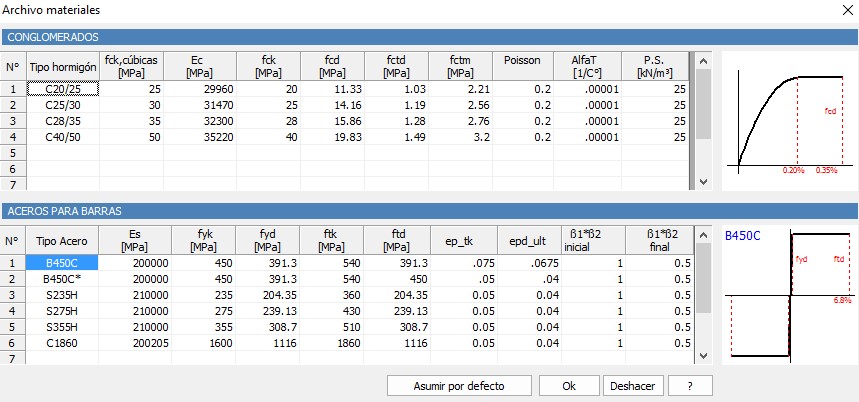Select the C20/25 concrete type cell

coord(62,89)
